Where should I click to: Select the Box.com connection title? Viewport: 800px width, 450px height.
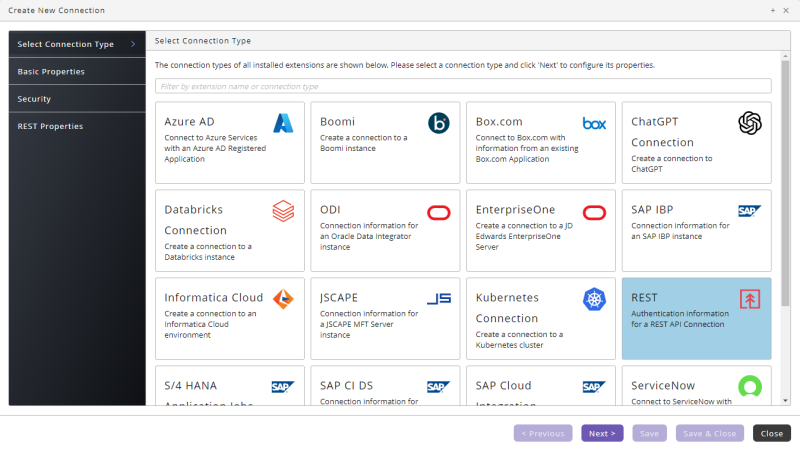click(499, 121)
